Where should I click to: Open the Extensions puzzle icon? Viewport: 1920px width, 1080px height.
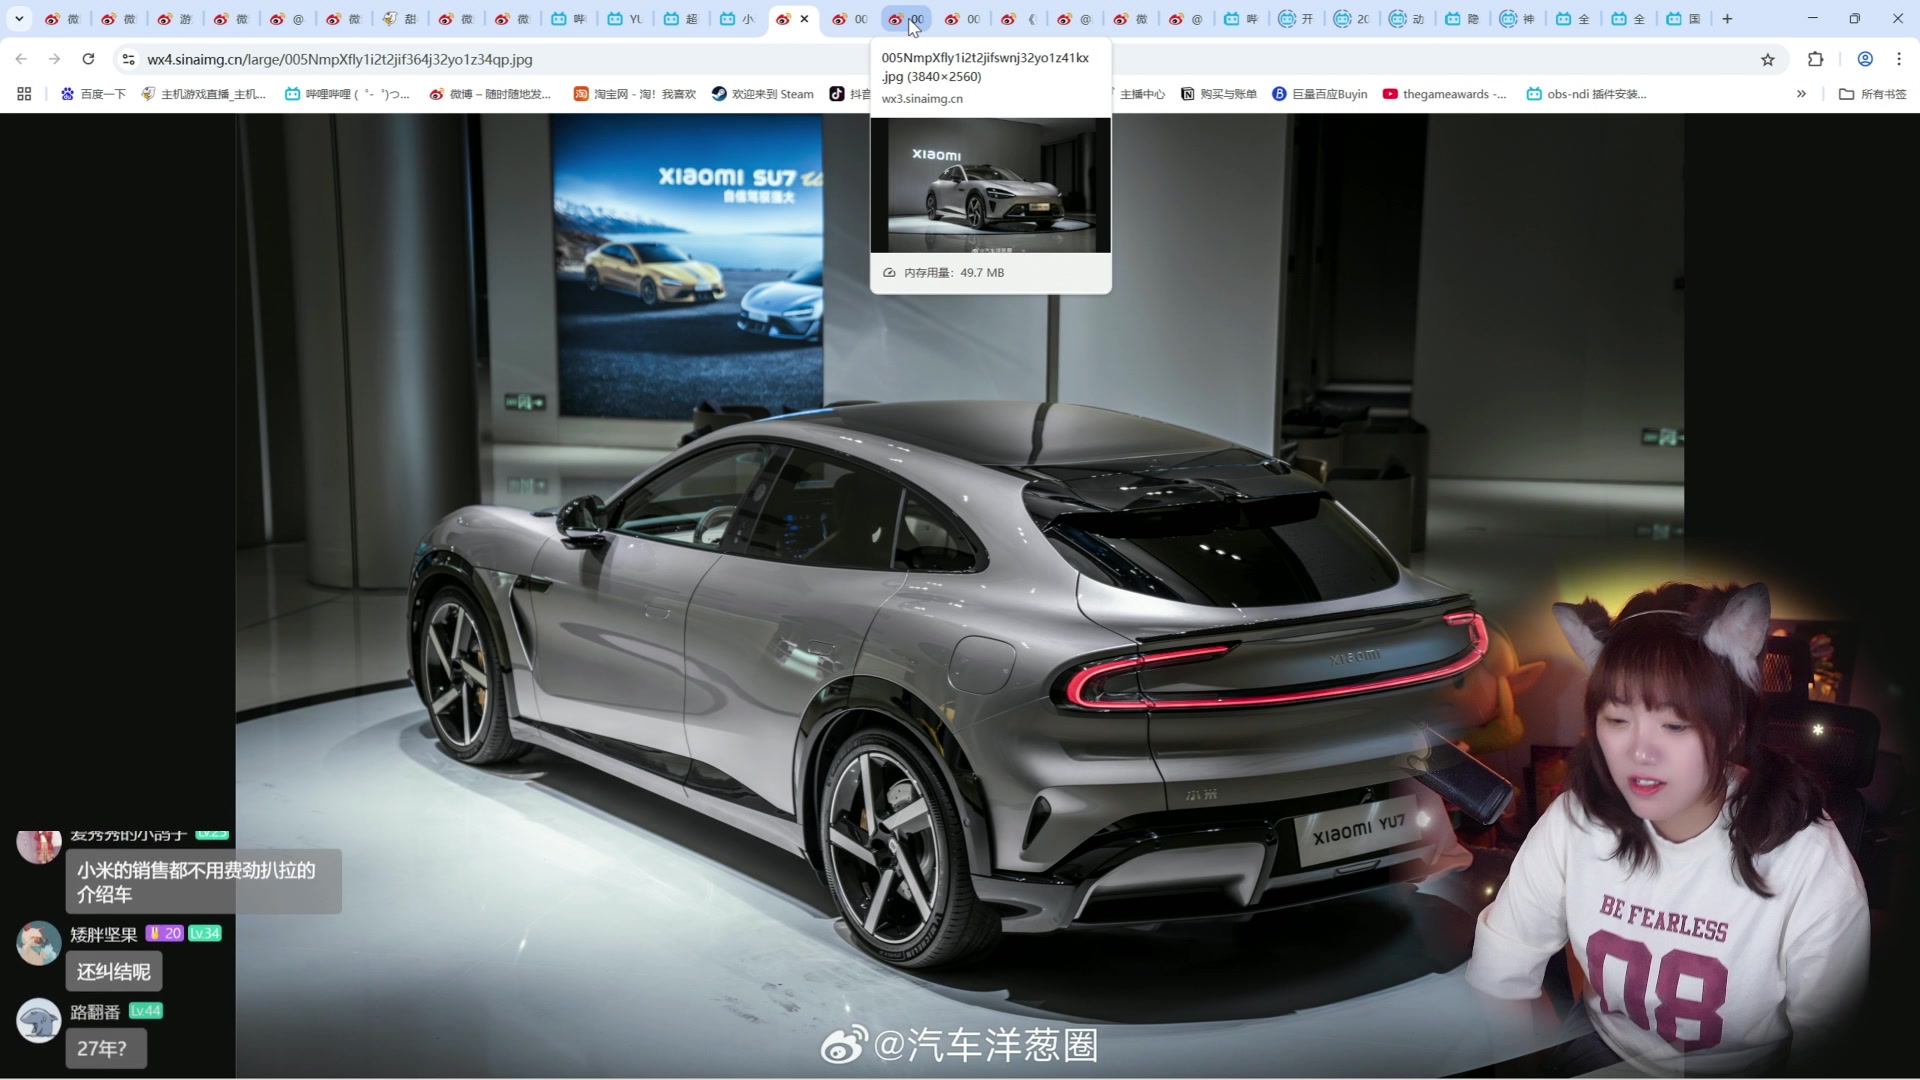tap(1815, 59)
